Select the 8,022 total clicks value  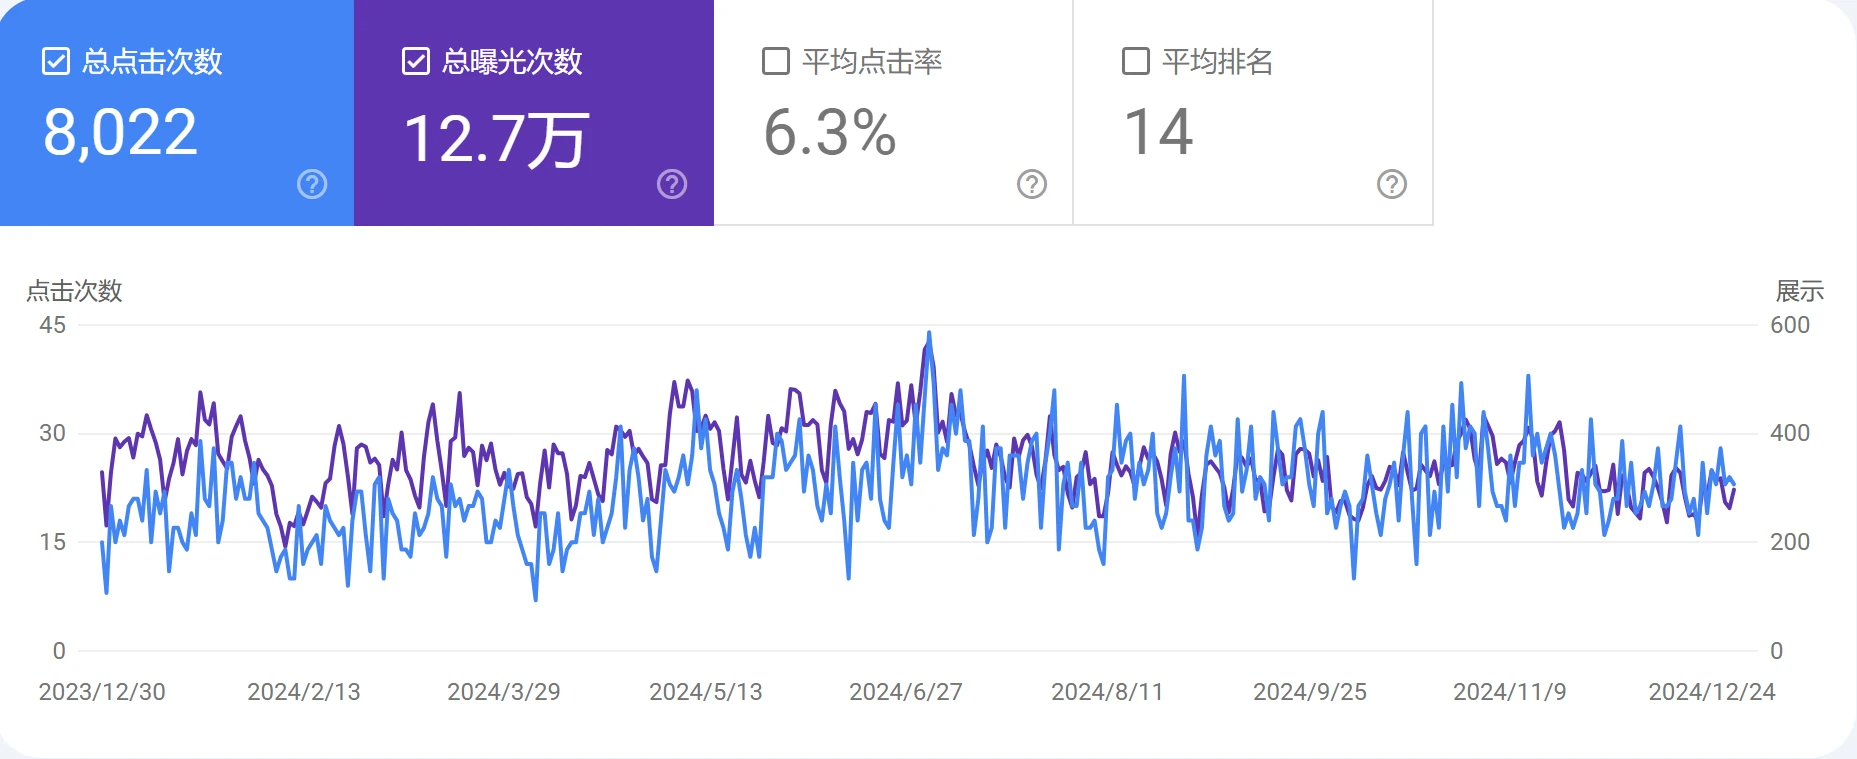pyautogui.click(x=120, y=133)
